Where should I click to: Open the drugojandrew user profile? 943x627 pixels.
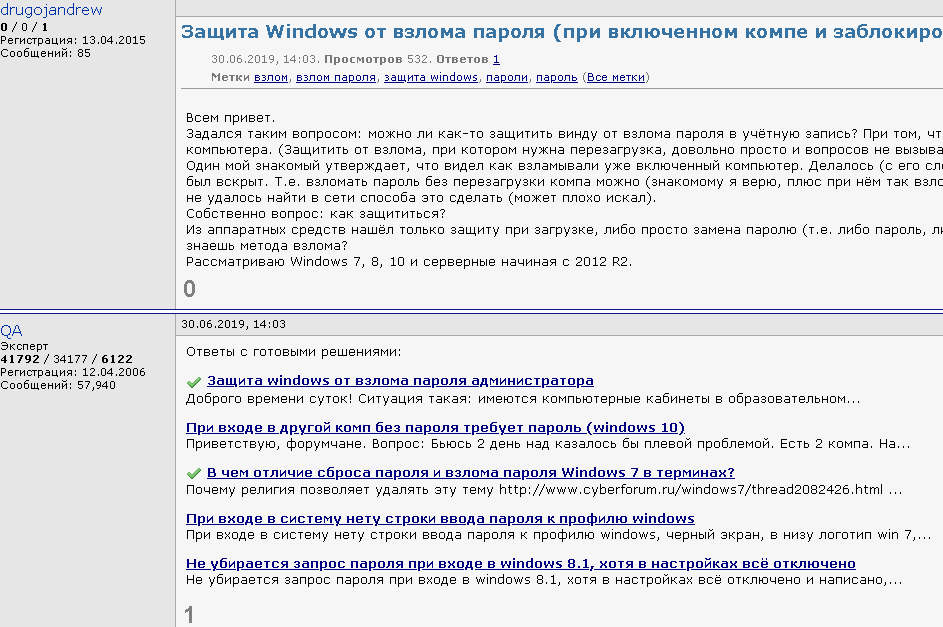51,10
